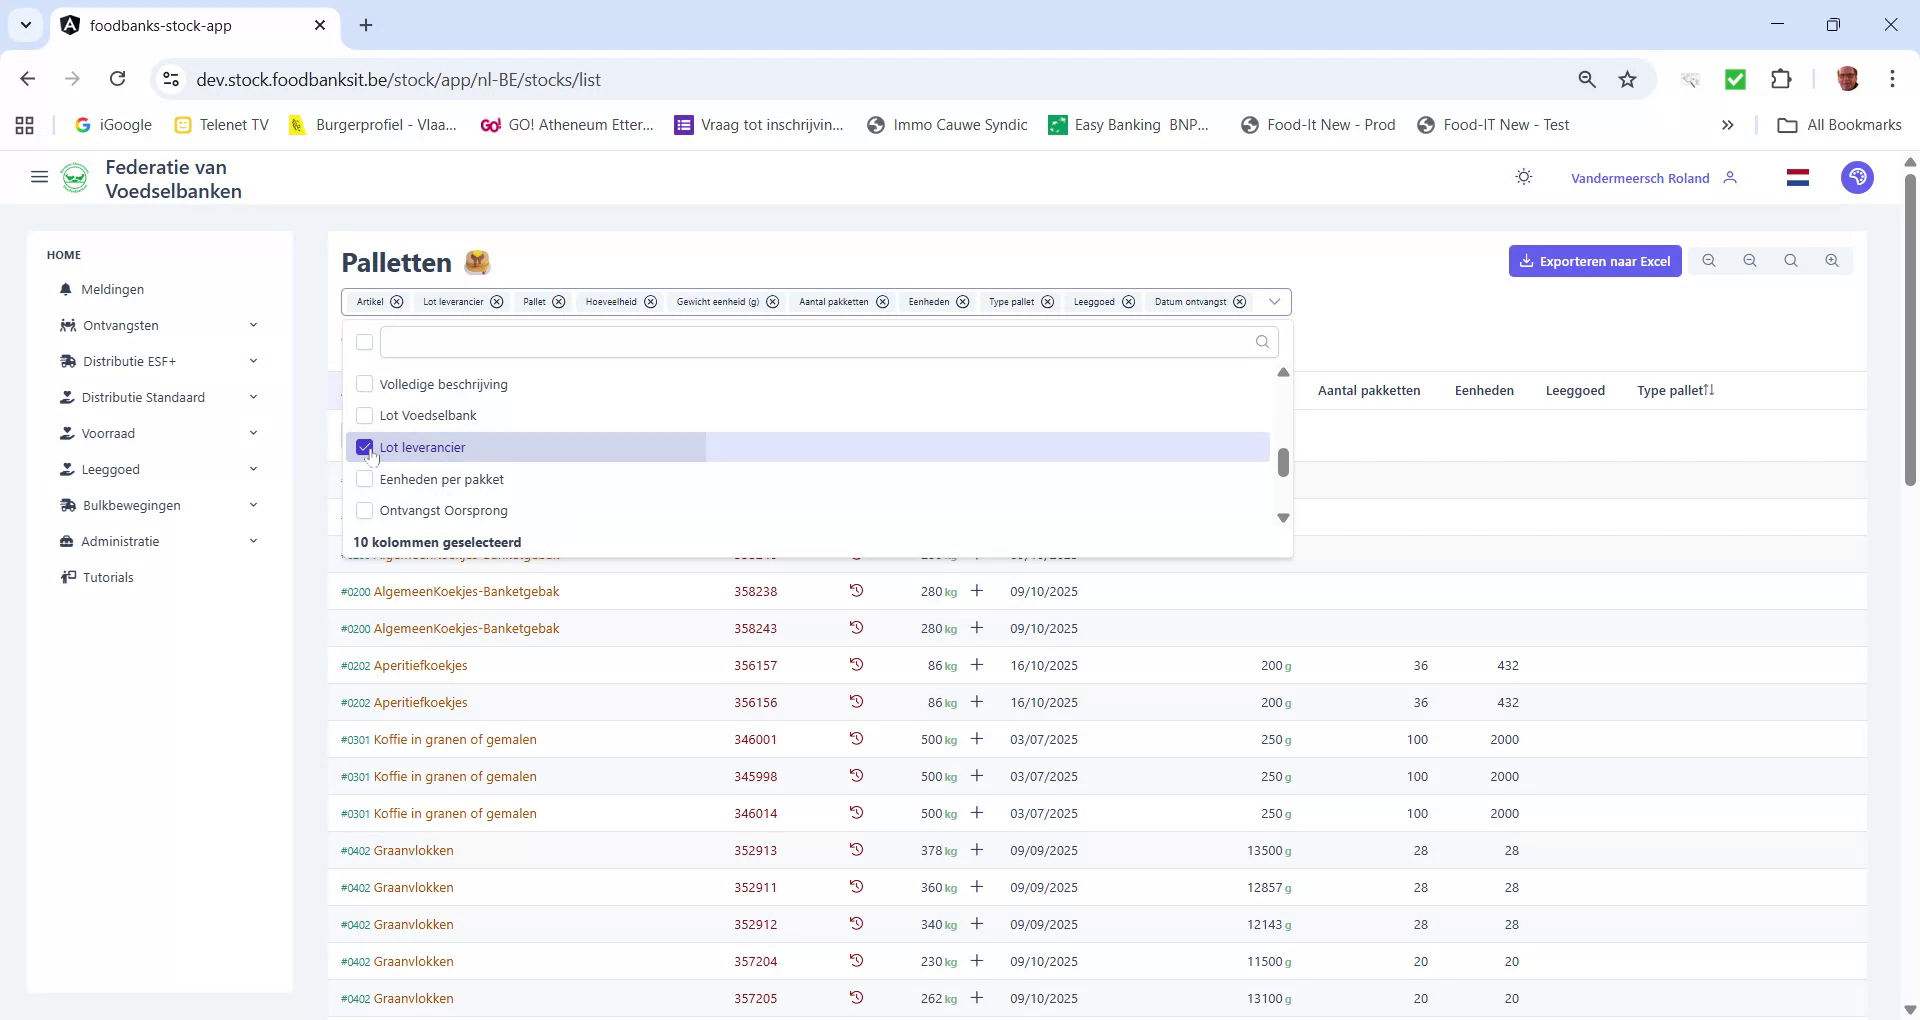The height and width of the screenshot is (1020, 1920).
Task: Click the history icon on pallet 358238
Action: pos(857,591)
